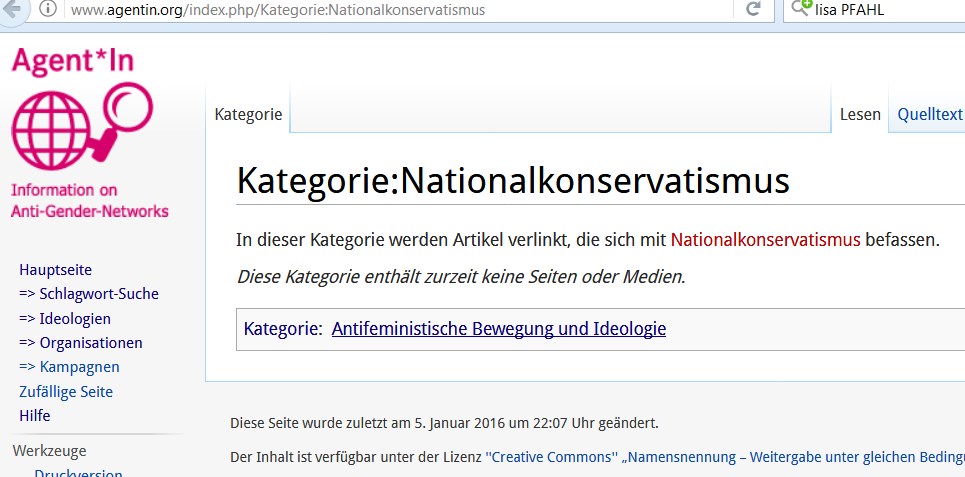
Task: Click the address bar URL field
Action: click(400, 10)
